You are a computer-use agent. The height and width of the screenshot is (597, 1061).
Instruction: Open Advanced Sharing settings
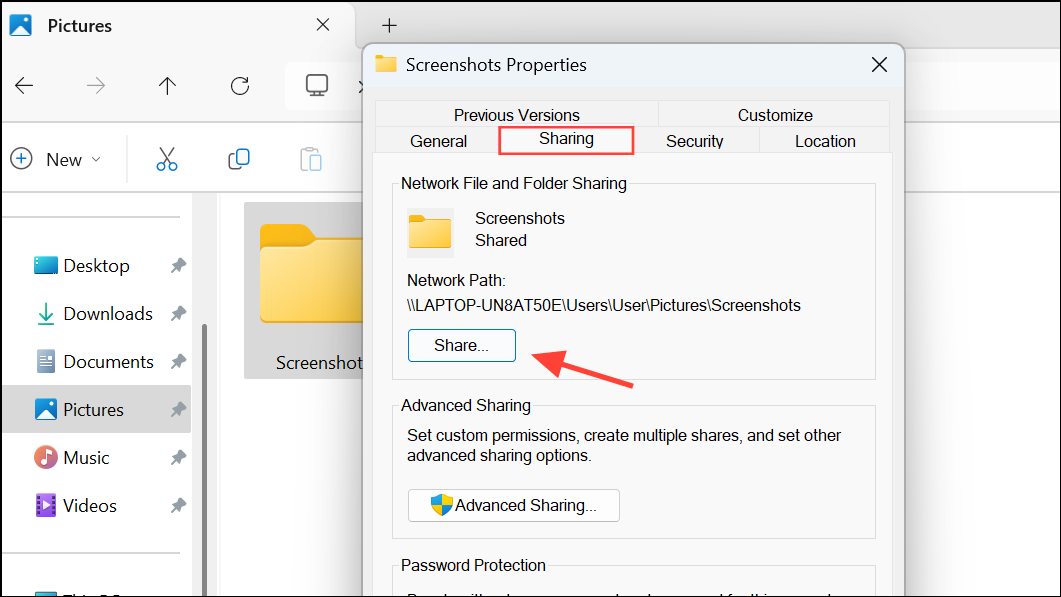point(514,506)
